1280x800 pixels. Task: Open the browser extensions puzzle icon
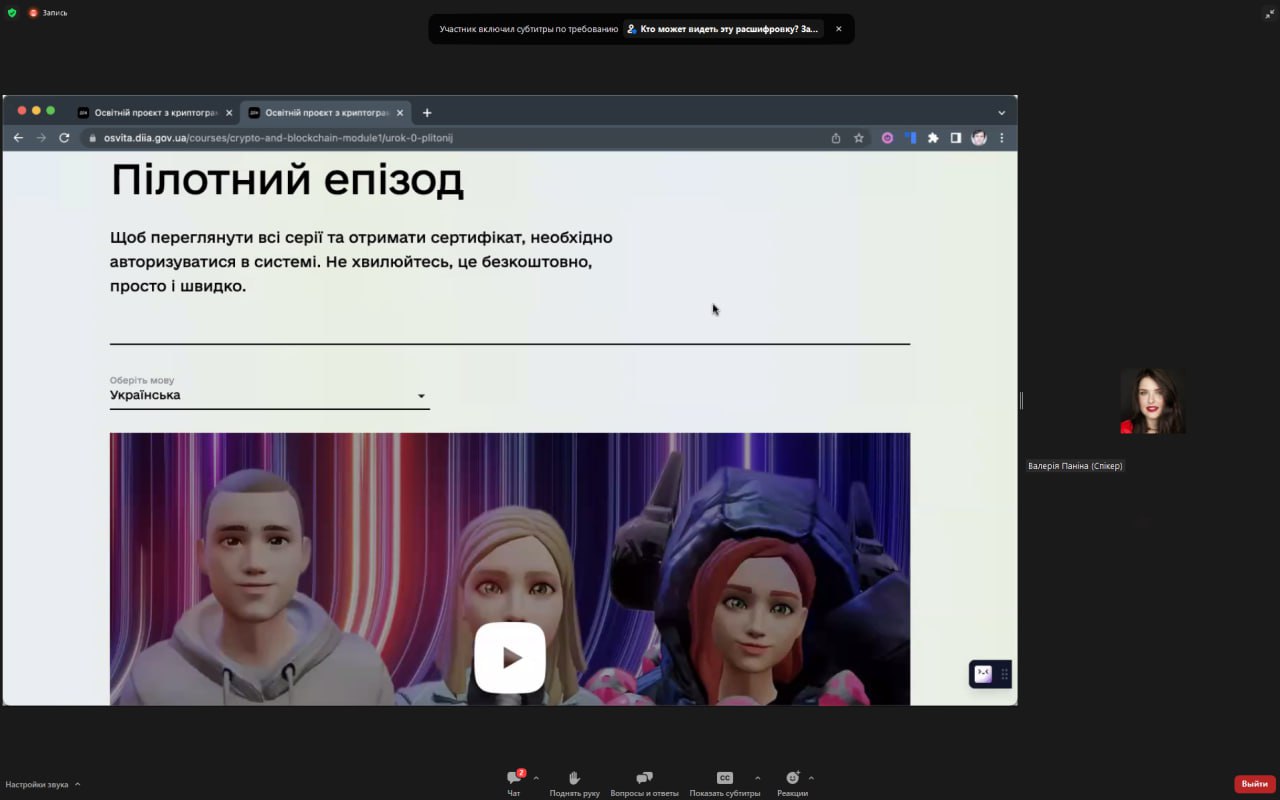pyautogui.click(x=933, y=138)
